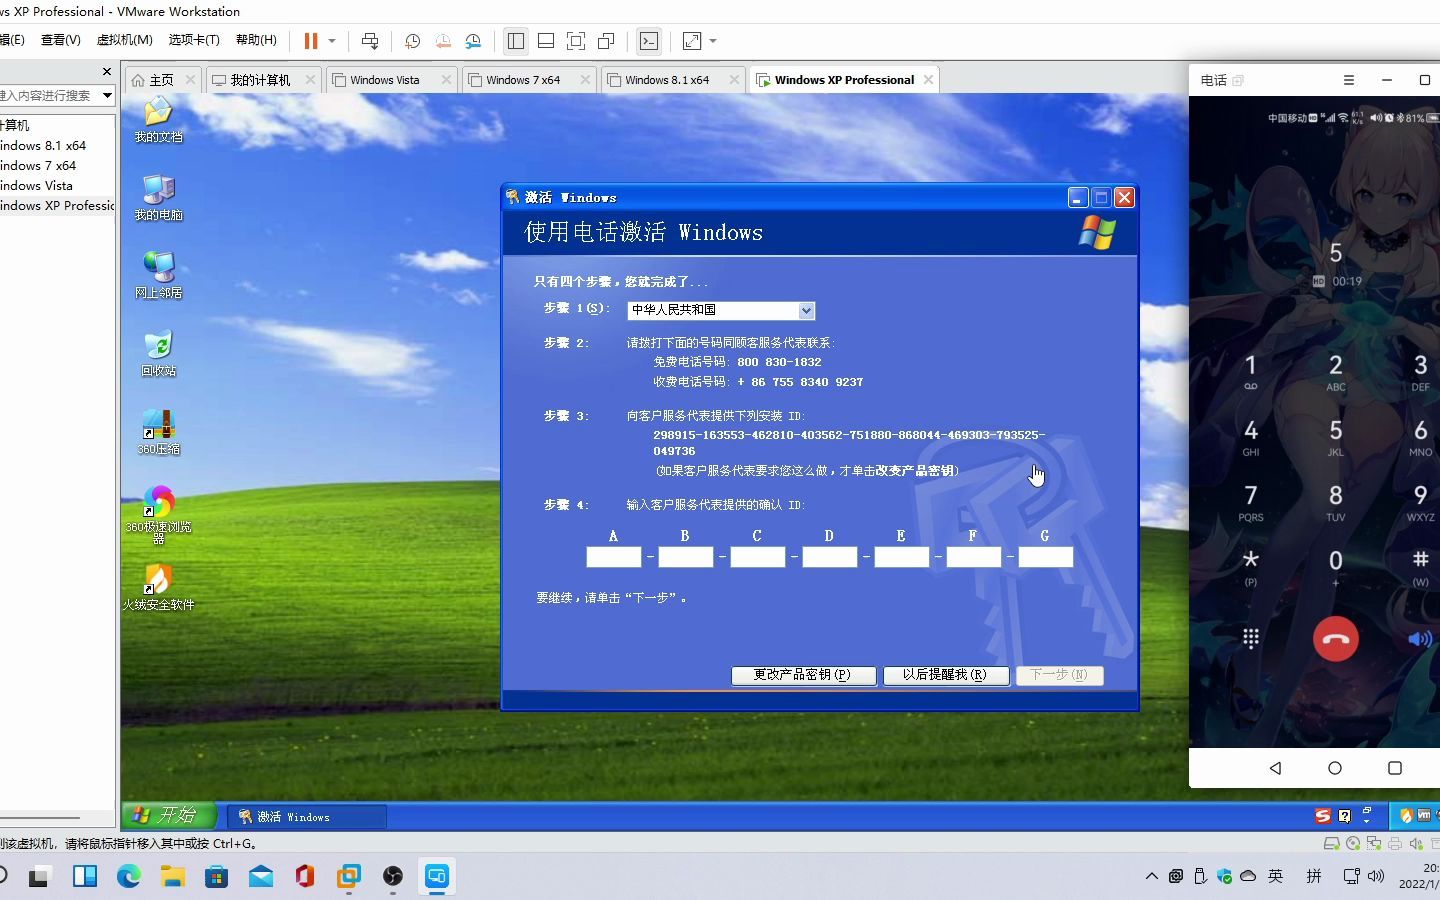Switch to the Windows 7 x64 tab
Viewport: 1440px width, 900px height.
coord(523,80)
